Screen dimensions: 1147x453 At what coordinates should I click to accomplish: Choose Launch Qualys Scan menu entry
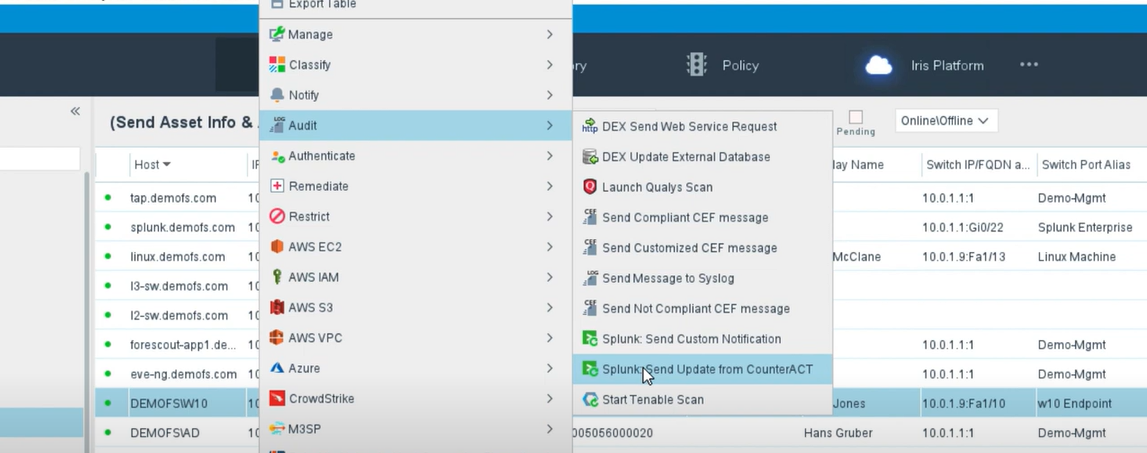pos(702,187)
